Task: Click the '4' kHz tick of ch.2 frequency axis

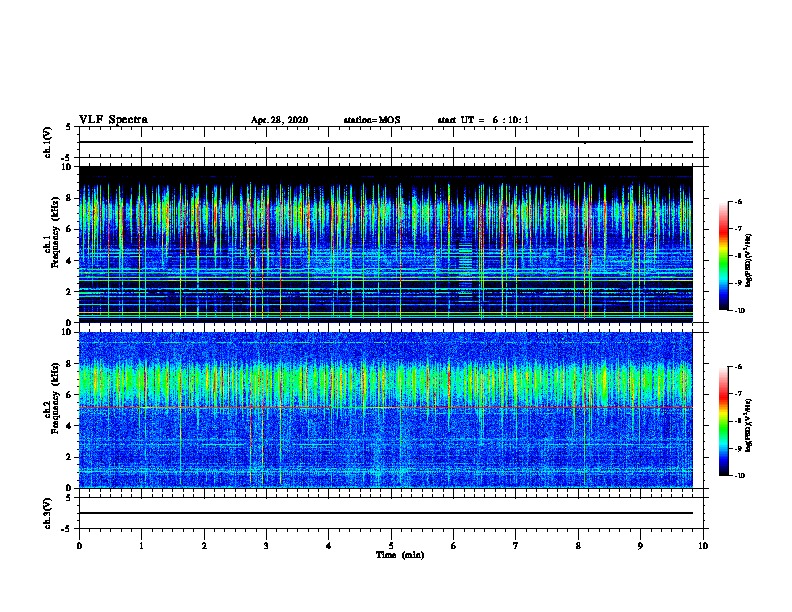Action: [x=70, y=426]
